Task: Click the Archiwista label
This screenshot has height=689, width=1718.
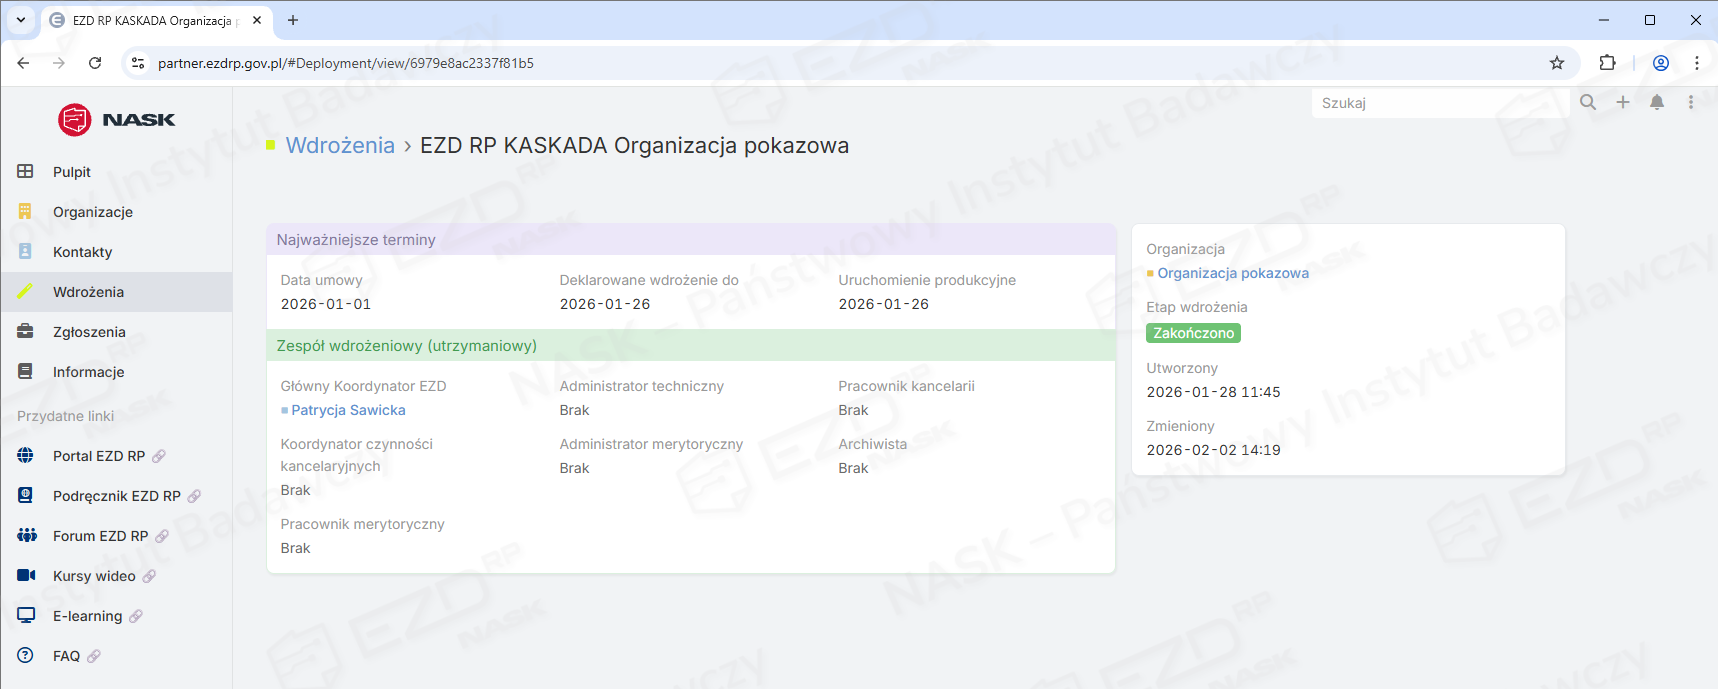Action: click(x=872, y=444)
